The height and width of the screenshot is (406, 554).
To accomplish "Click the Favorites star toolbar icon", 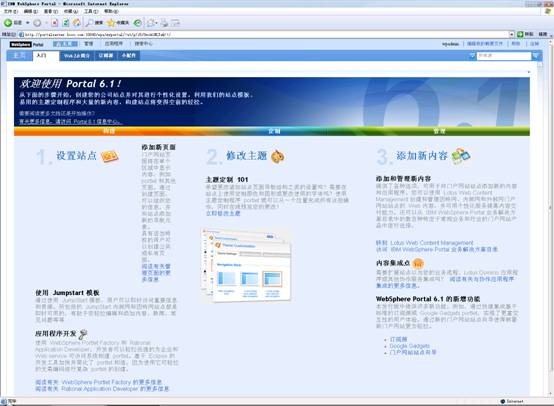I will 118,23.
